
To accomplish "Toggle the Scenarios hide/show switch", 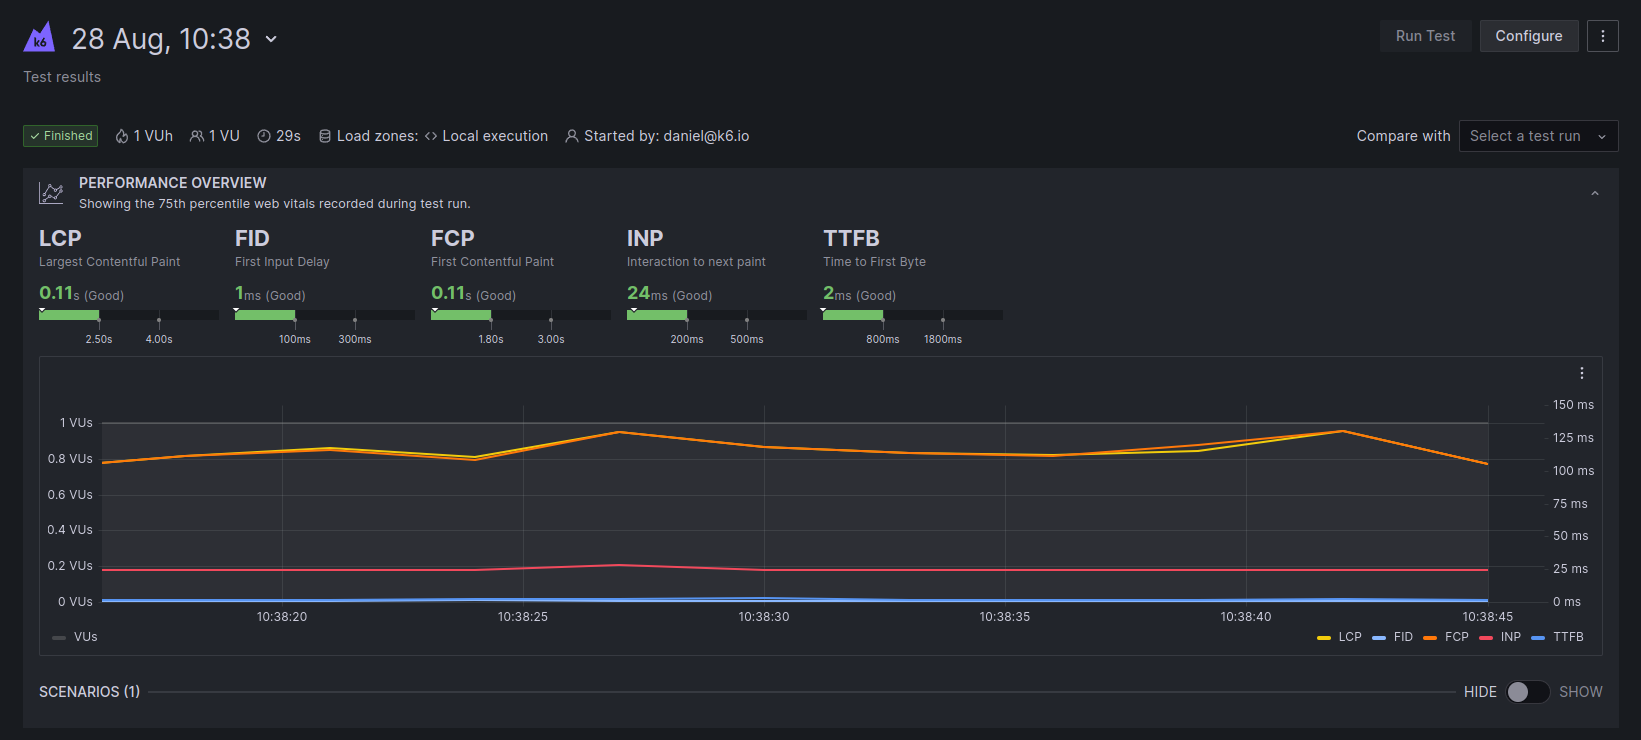I will 1527,692.
